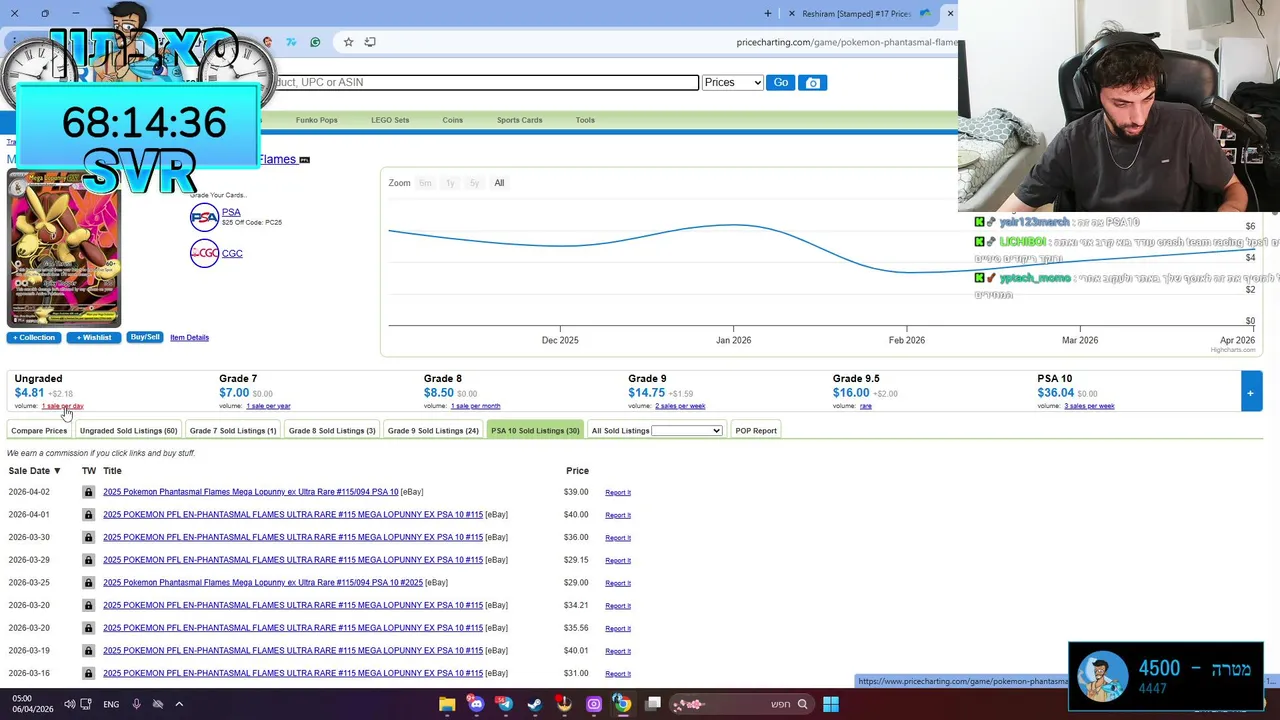Select PSA 10 Sold Listings (30) tab
Viewport: 1280px width, 720px height.
pyautogui.click(x=535, y=431)
